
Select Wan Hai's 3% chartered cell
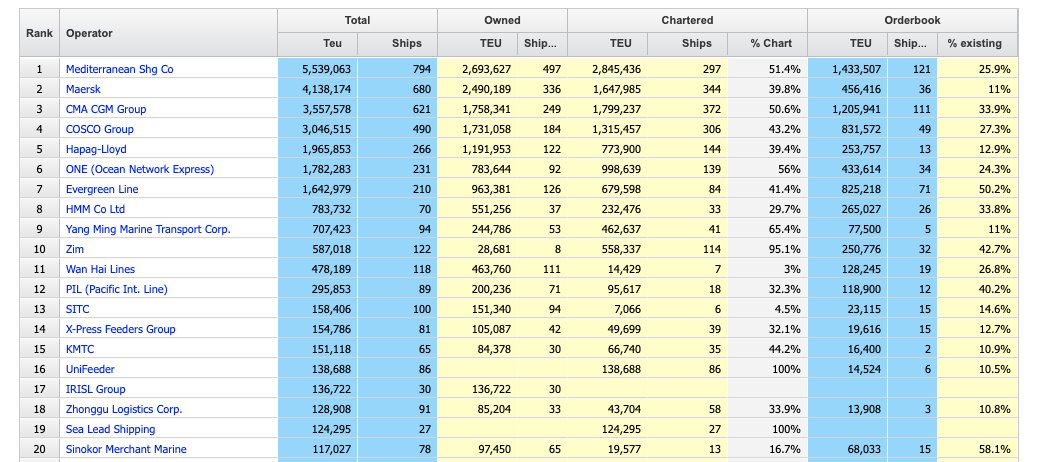pyautogui.click(x=767, y=269)
